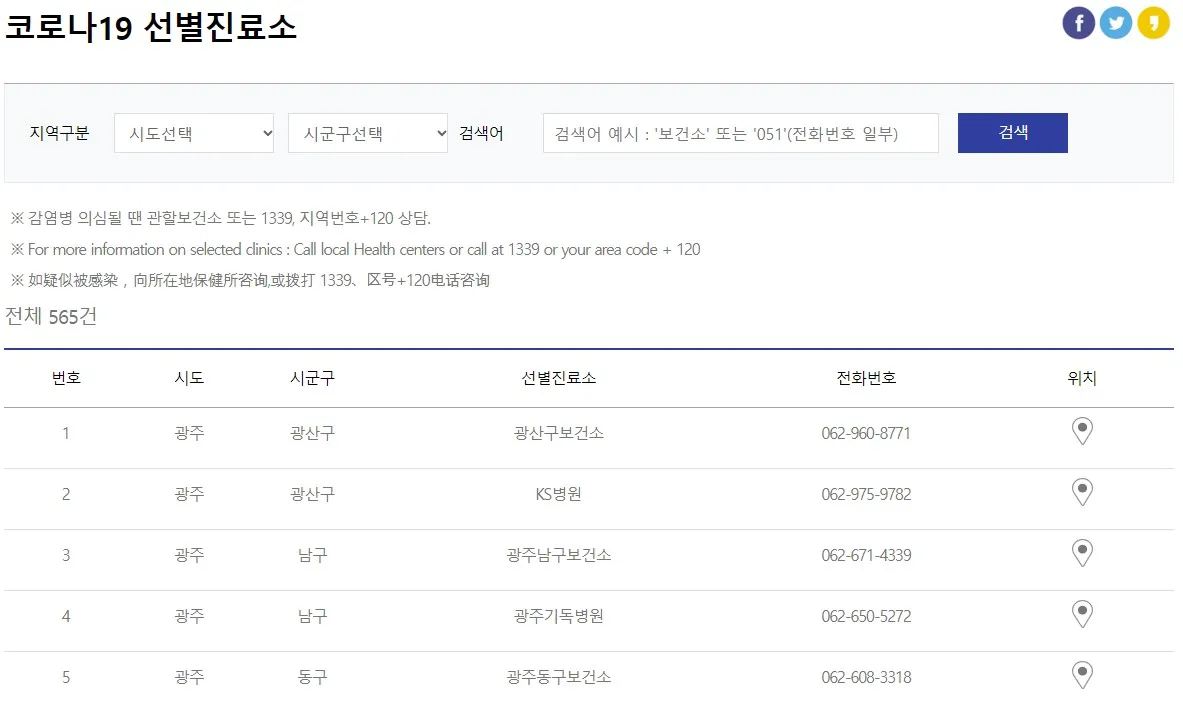Open the 시군구선택 district dropdown
The width and height of the screenshot is (1183, 710).
click(x=368, y=132)
